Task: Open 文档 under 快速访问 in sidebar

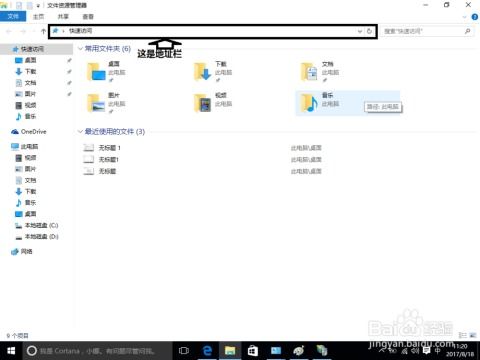Action: click(x=30, y=83)
